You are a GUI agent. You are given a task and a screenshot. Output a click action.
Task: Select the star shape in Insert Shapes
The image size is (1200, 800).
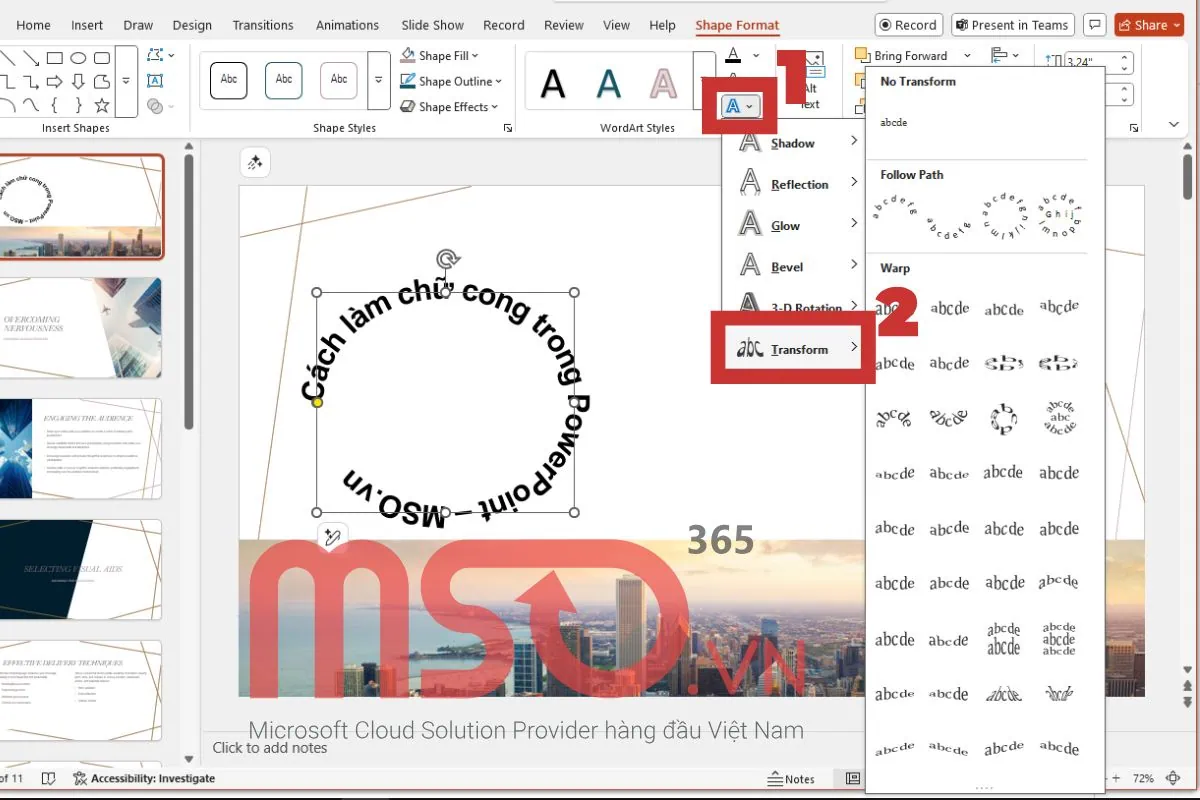(101, 105)
